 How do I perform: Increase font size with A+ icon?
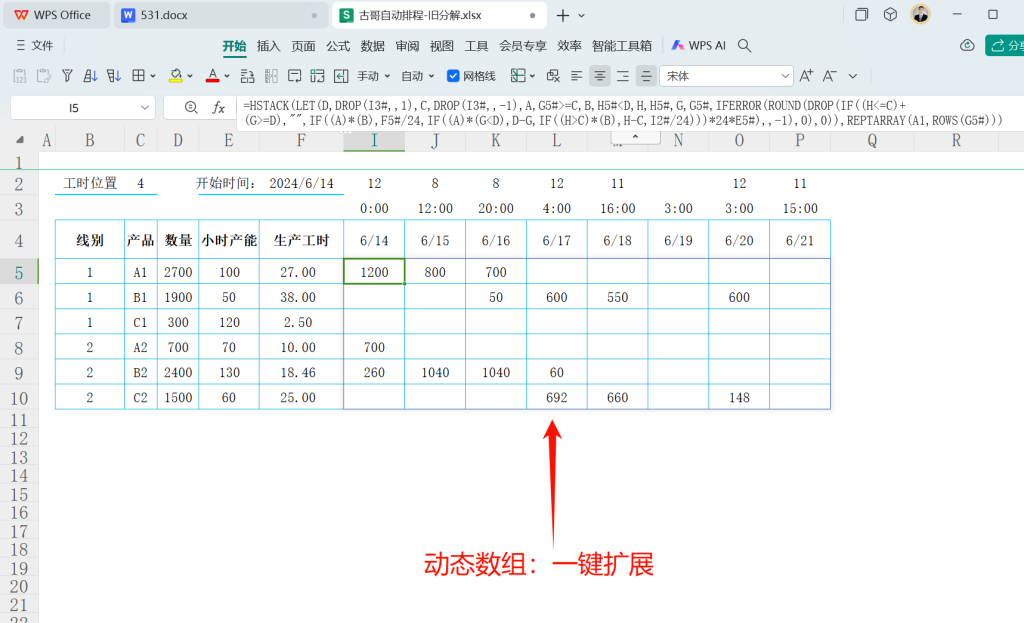807,76
